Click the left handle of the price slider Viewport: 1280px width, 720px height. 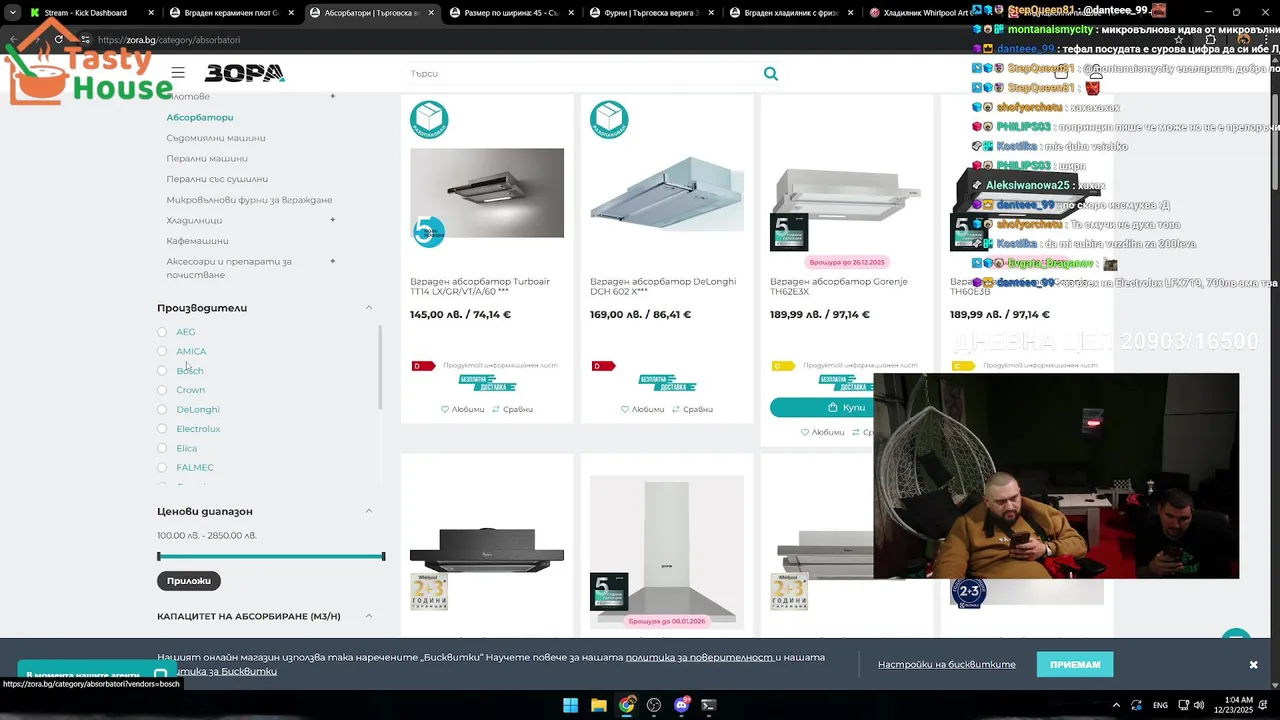(x=159, y=556)
